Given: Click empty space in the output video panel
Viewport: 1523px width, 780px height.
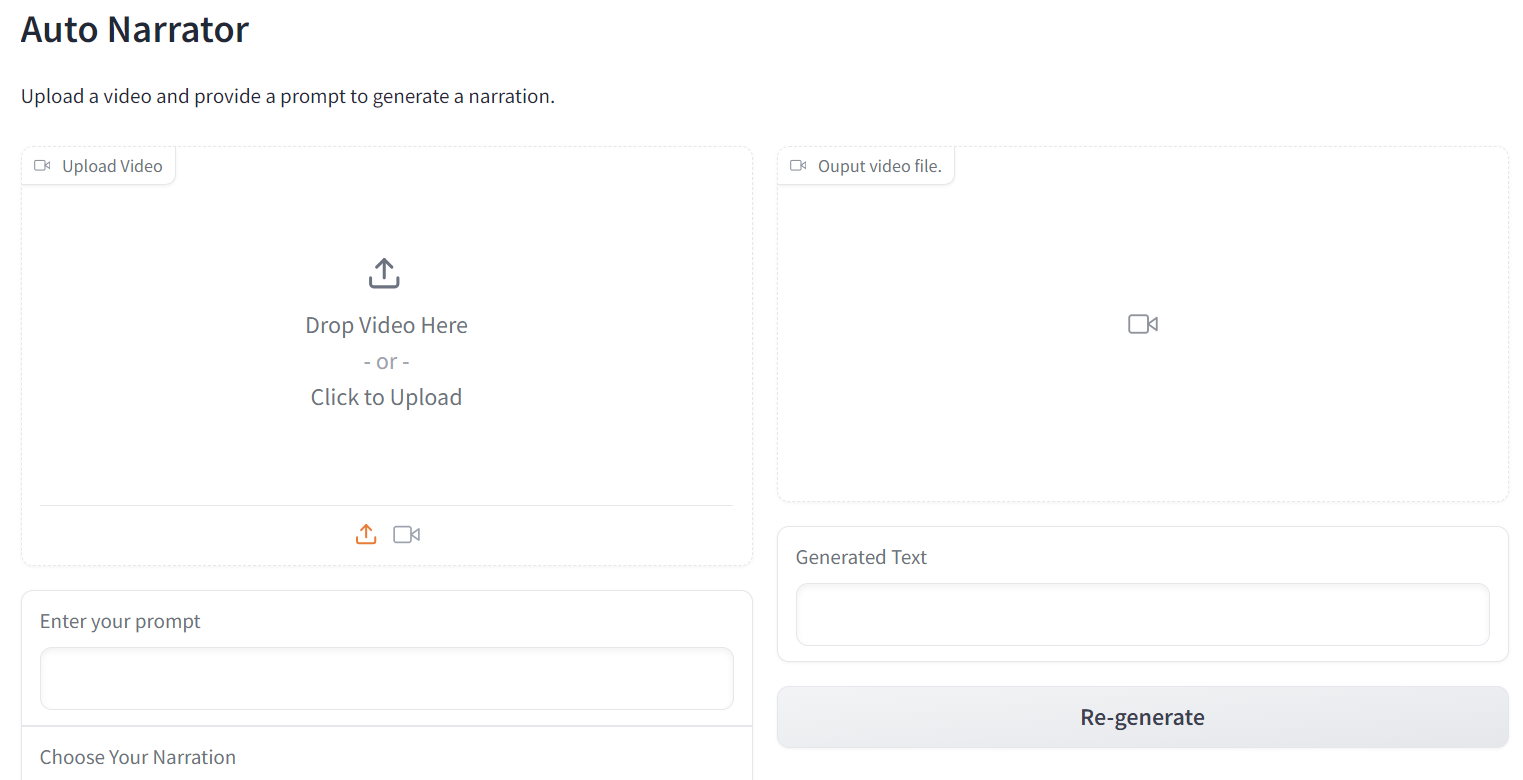Looking at the screenshot, I should point(1000,420).
